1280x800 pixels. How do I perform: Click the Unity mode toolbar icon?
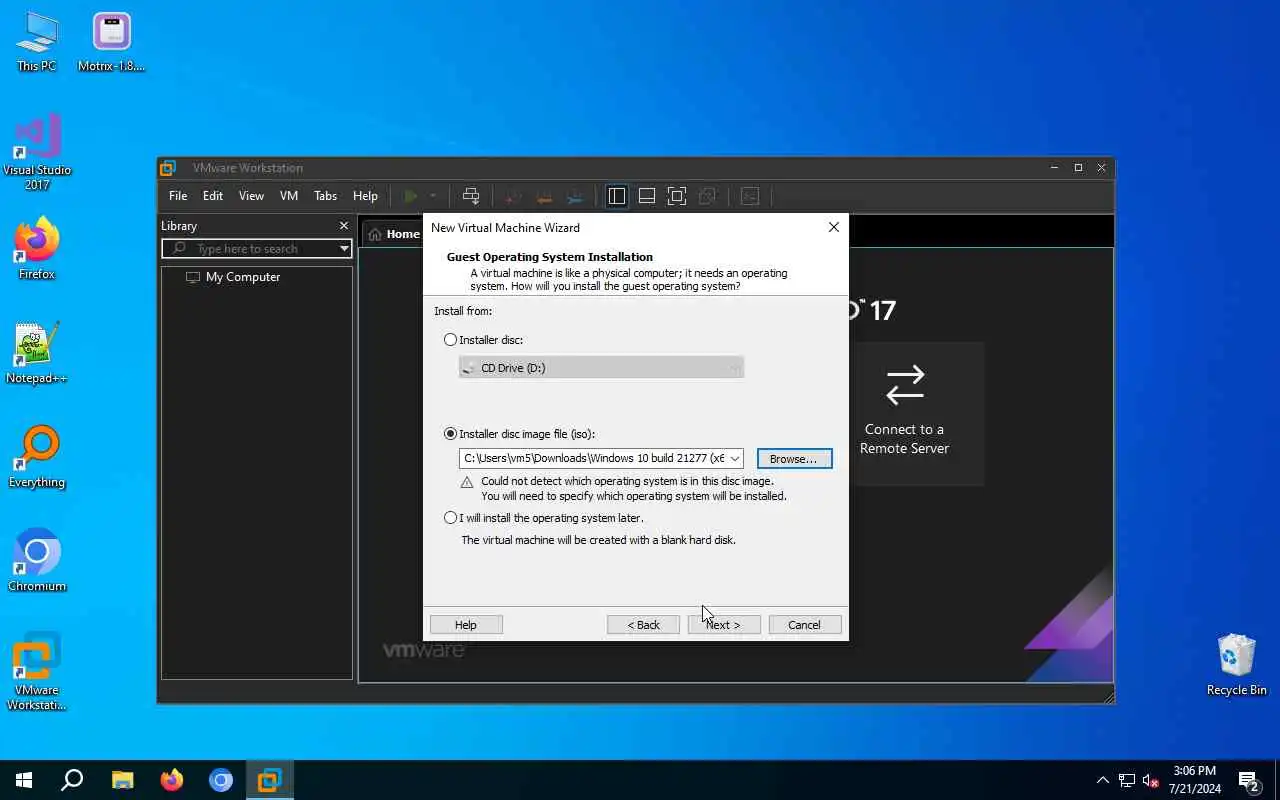click(x=707, y=196)
